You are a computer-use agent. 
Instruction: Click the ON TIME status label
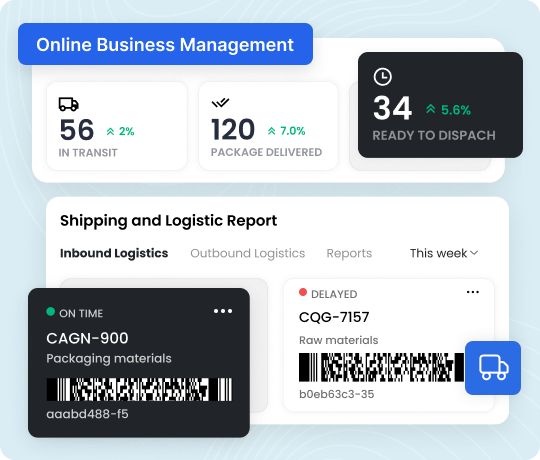pyautogui.click(x=81, y=314)
